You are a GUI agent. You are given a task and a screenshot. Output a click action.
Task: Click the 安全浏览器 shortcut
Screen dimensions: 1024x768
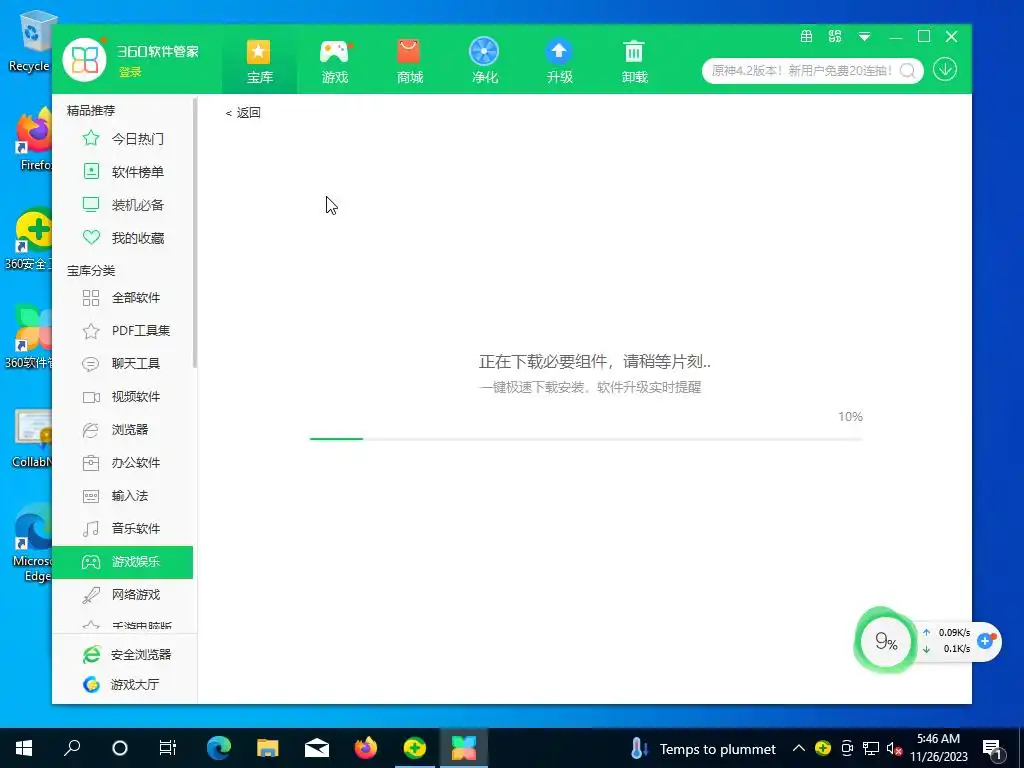click(127, 654)
